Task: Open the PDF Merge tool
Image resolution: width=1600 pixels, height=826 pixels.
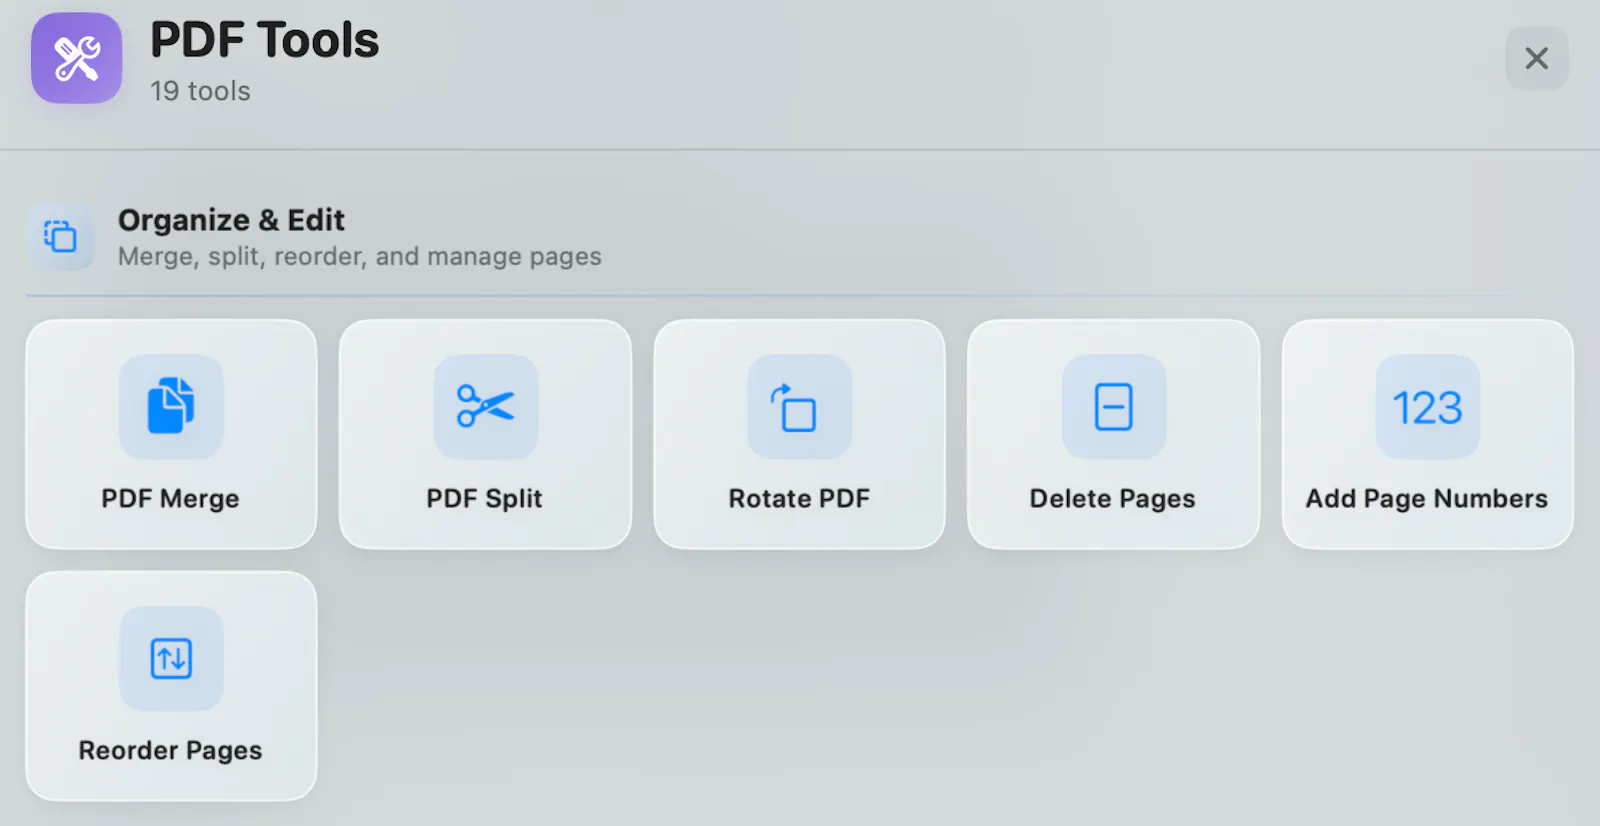Action: coord(171,434)
